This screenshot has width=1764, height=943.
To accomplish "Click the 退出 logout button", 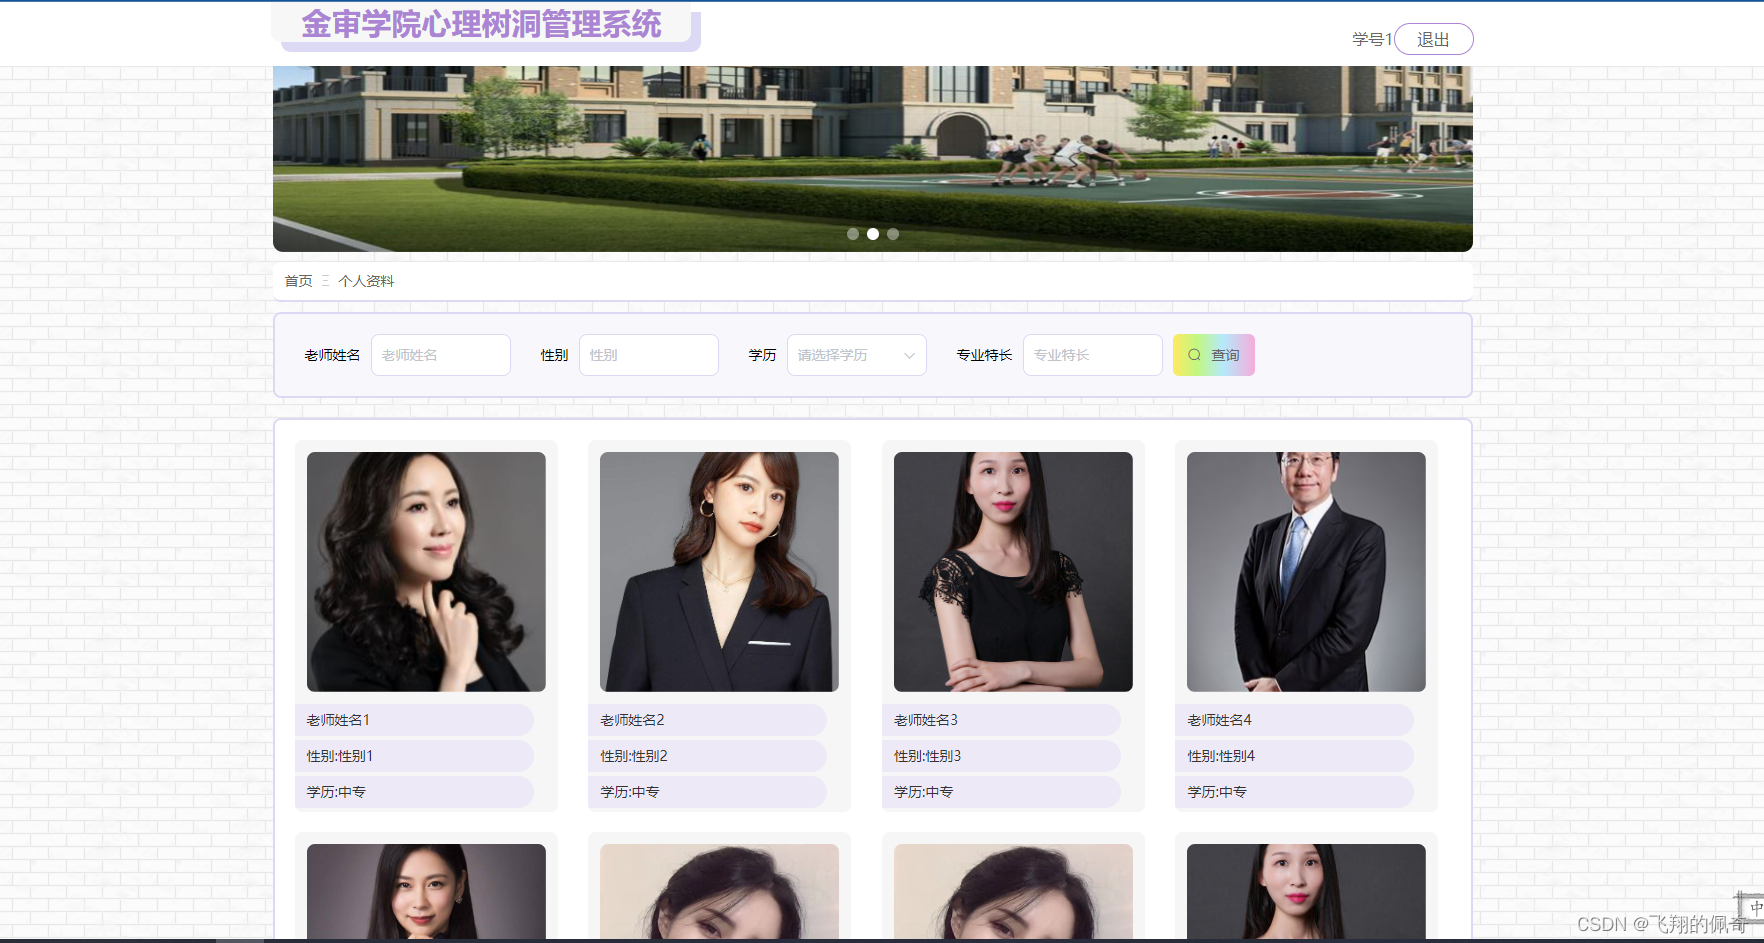I will click(x=1433, y=39).
